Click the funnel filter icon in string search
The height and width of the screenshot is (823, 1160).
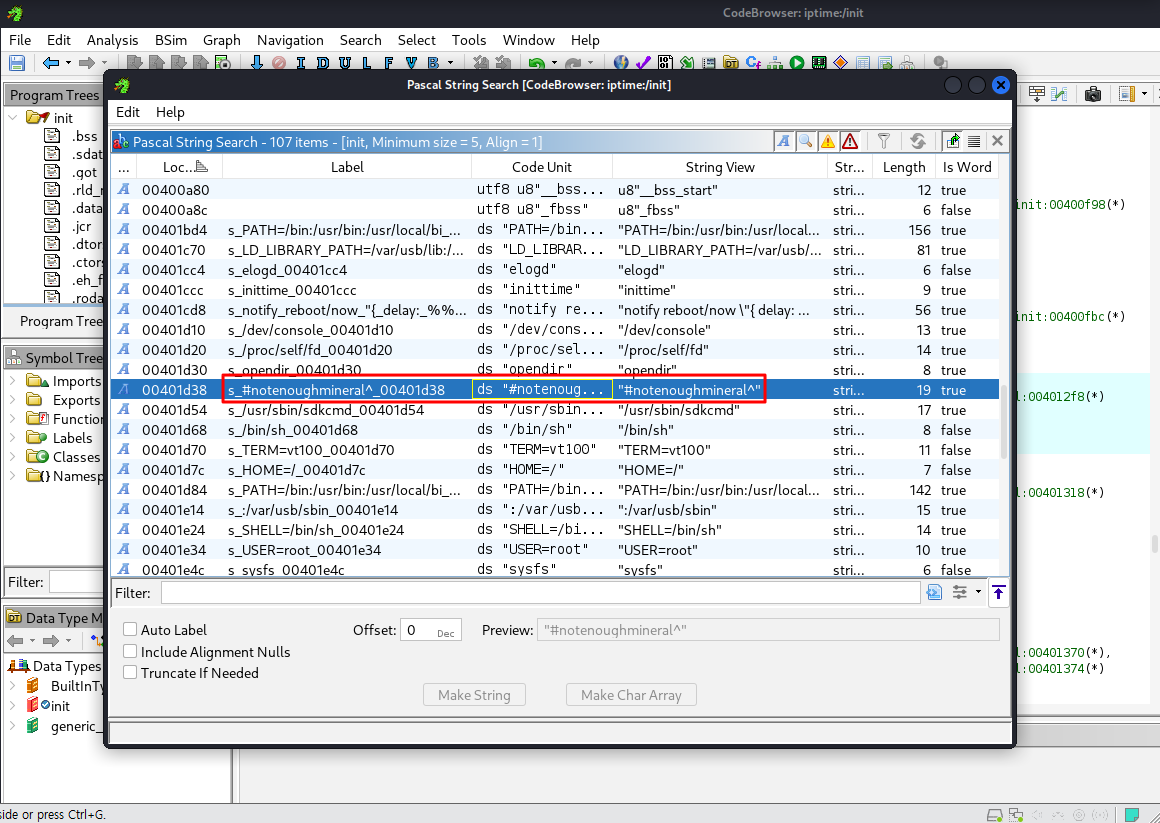(x=883, y=141)
